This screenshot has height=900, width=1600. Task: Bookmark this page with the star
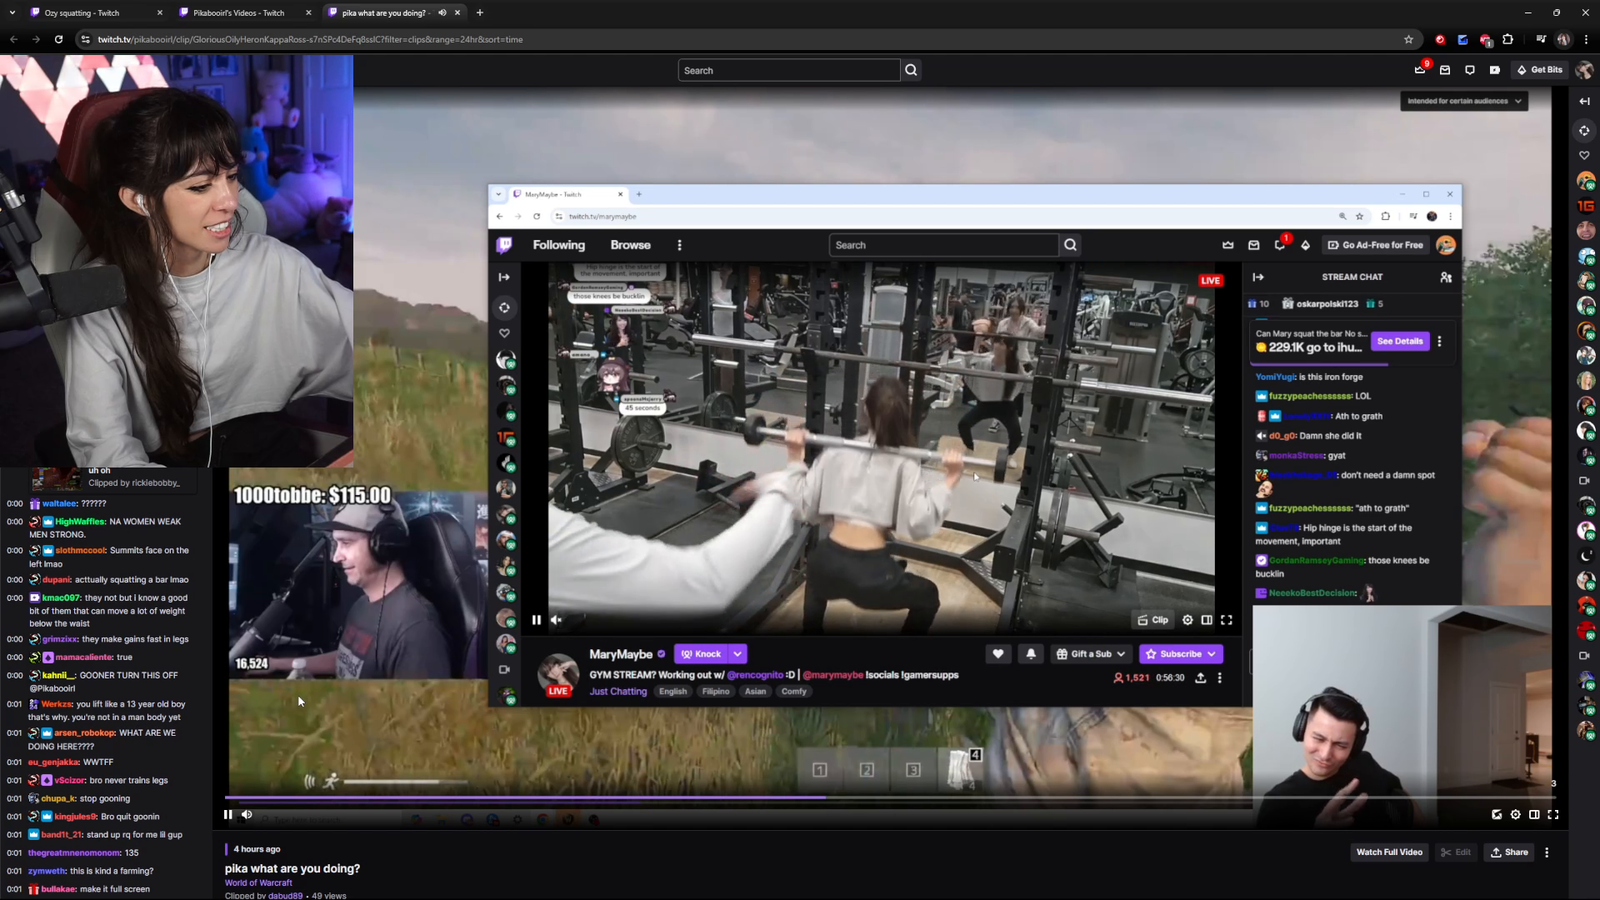tap(1409, 39)
